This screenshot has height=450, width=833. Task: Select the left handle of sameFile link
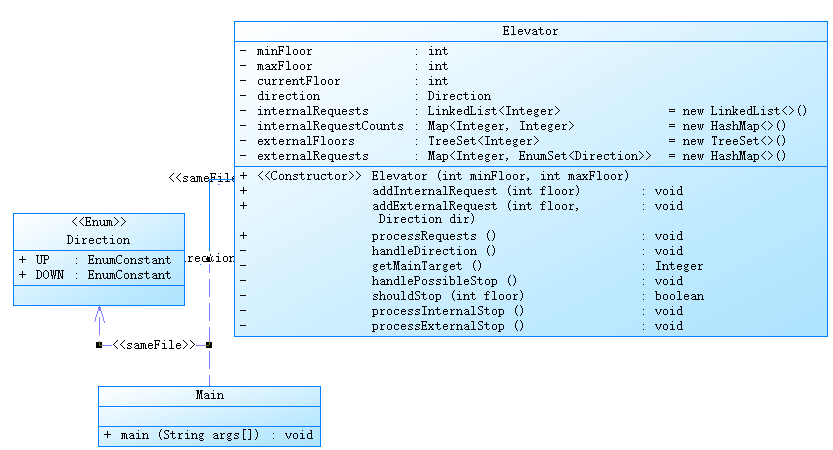click(99, 345)
